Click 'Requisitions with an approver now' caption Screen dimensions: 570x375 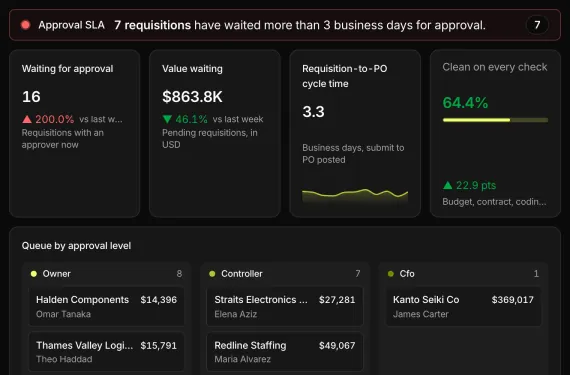(63, 139)
